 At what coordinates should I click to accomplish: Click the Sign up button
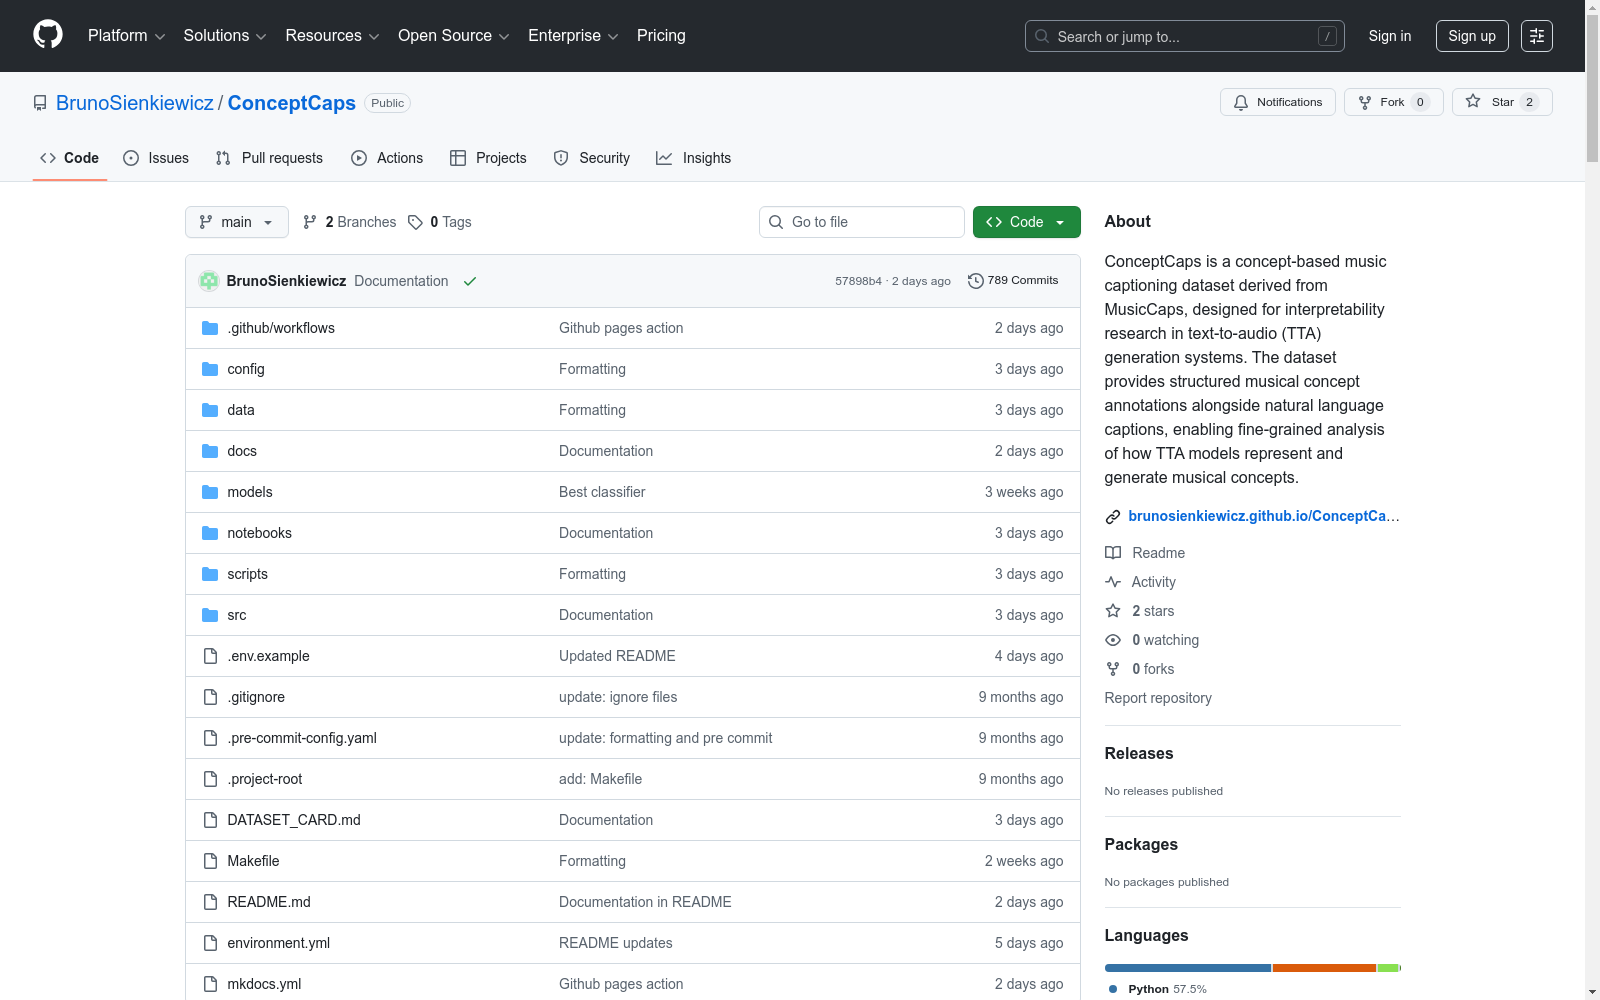1472,36
